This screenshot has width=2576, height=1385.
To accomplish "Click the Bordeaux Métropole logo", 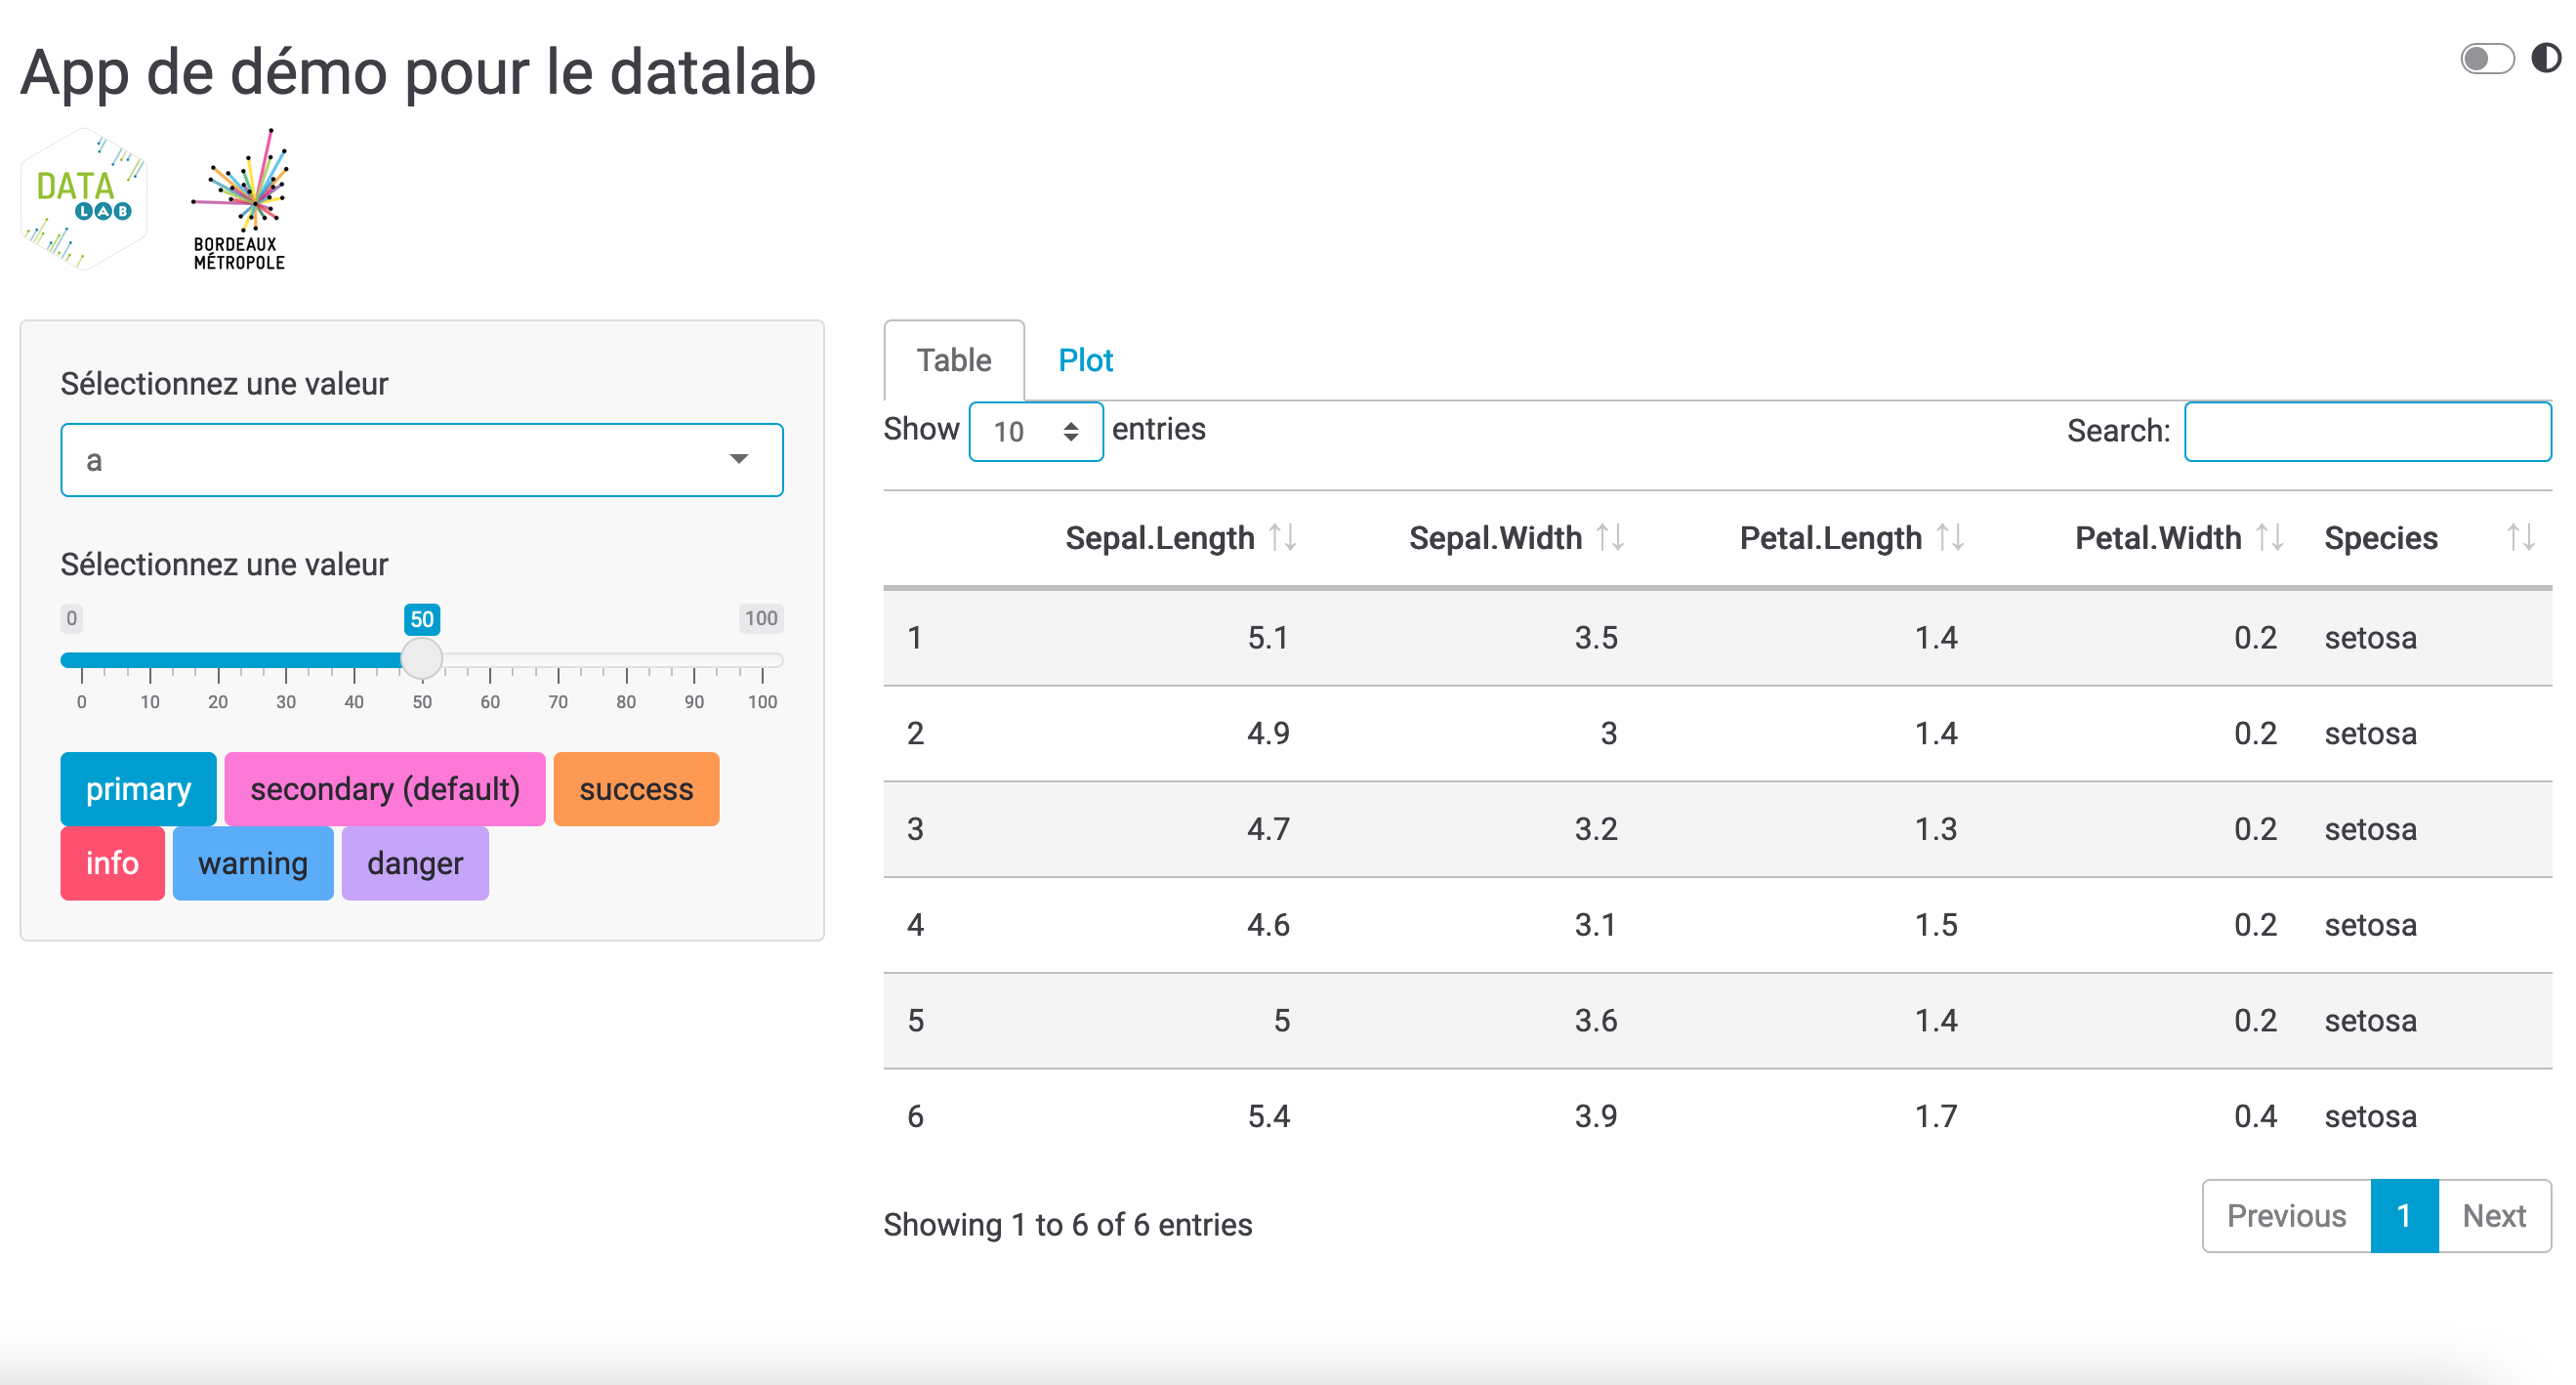I will [x=240, y=199].
